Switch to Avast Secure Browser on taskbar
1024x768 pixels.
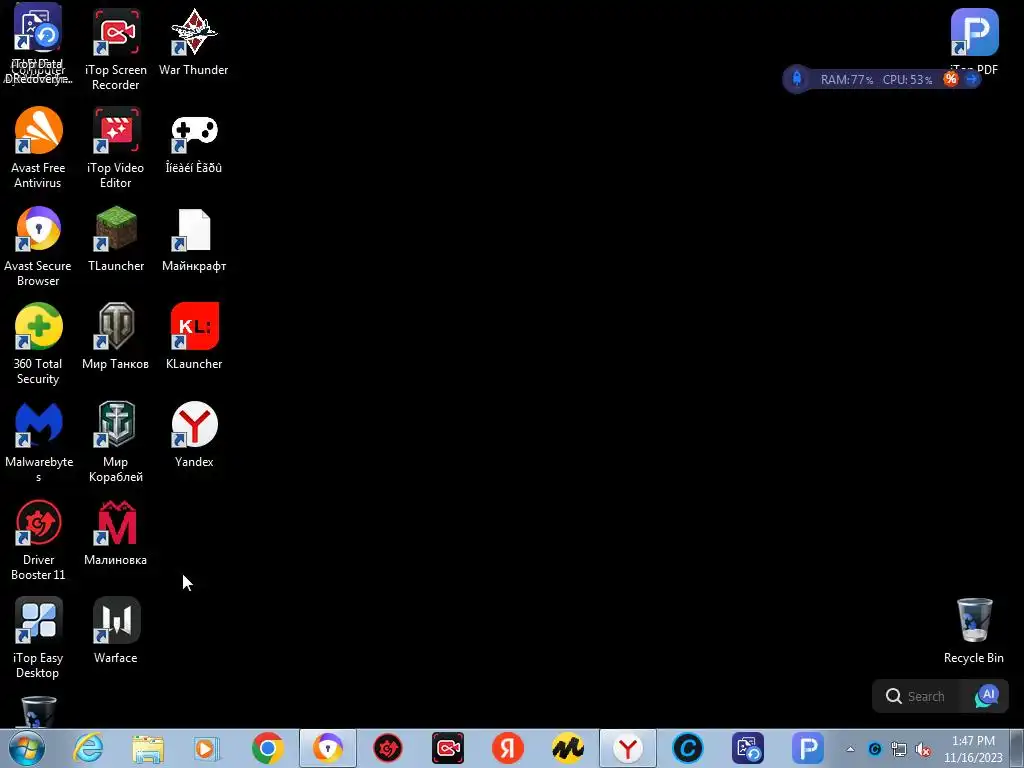[328, 748]
